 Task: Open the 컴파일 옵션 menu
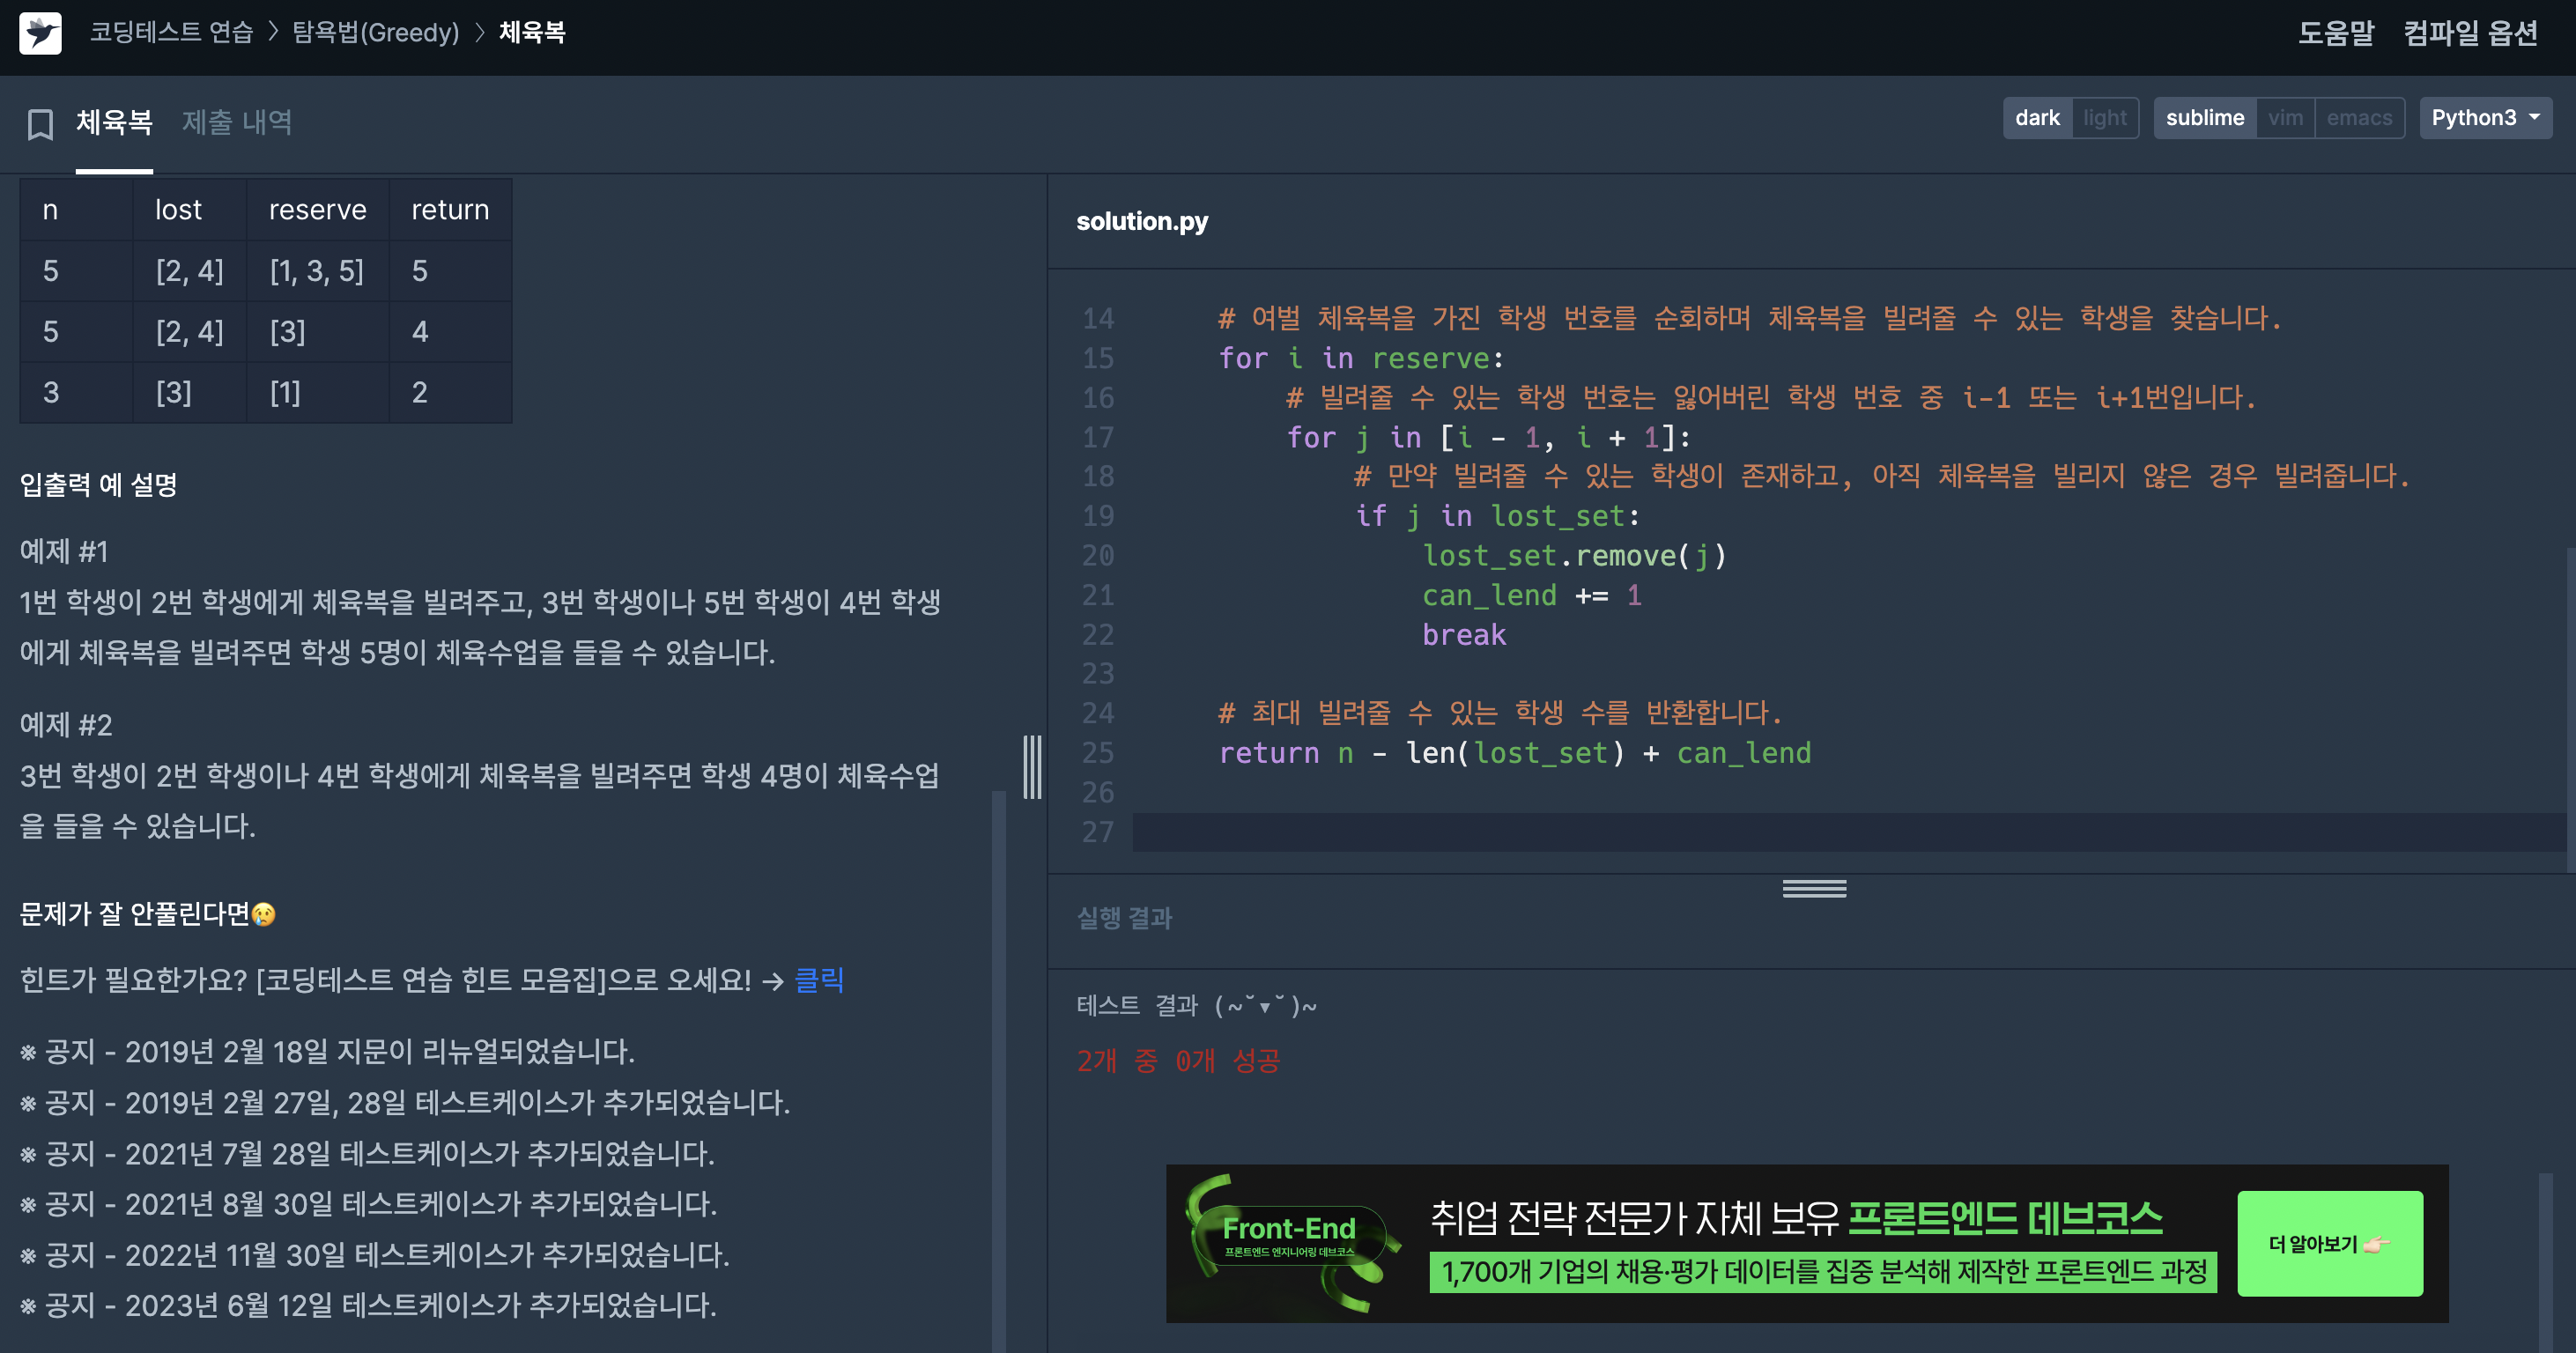(x=2470, y=33)
